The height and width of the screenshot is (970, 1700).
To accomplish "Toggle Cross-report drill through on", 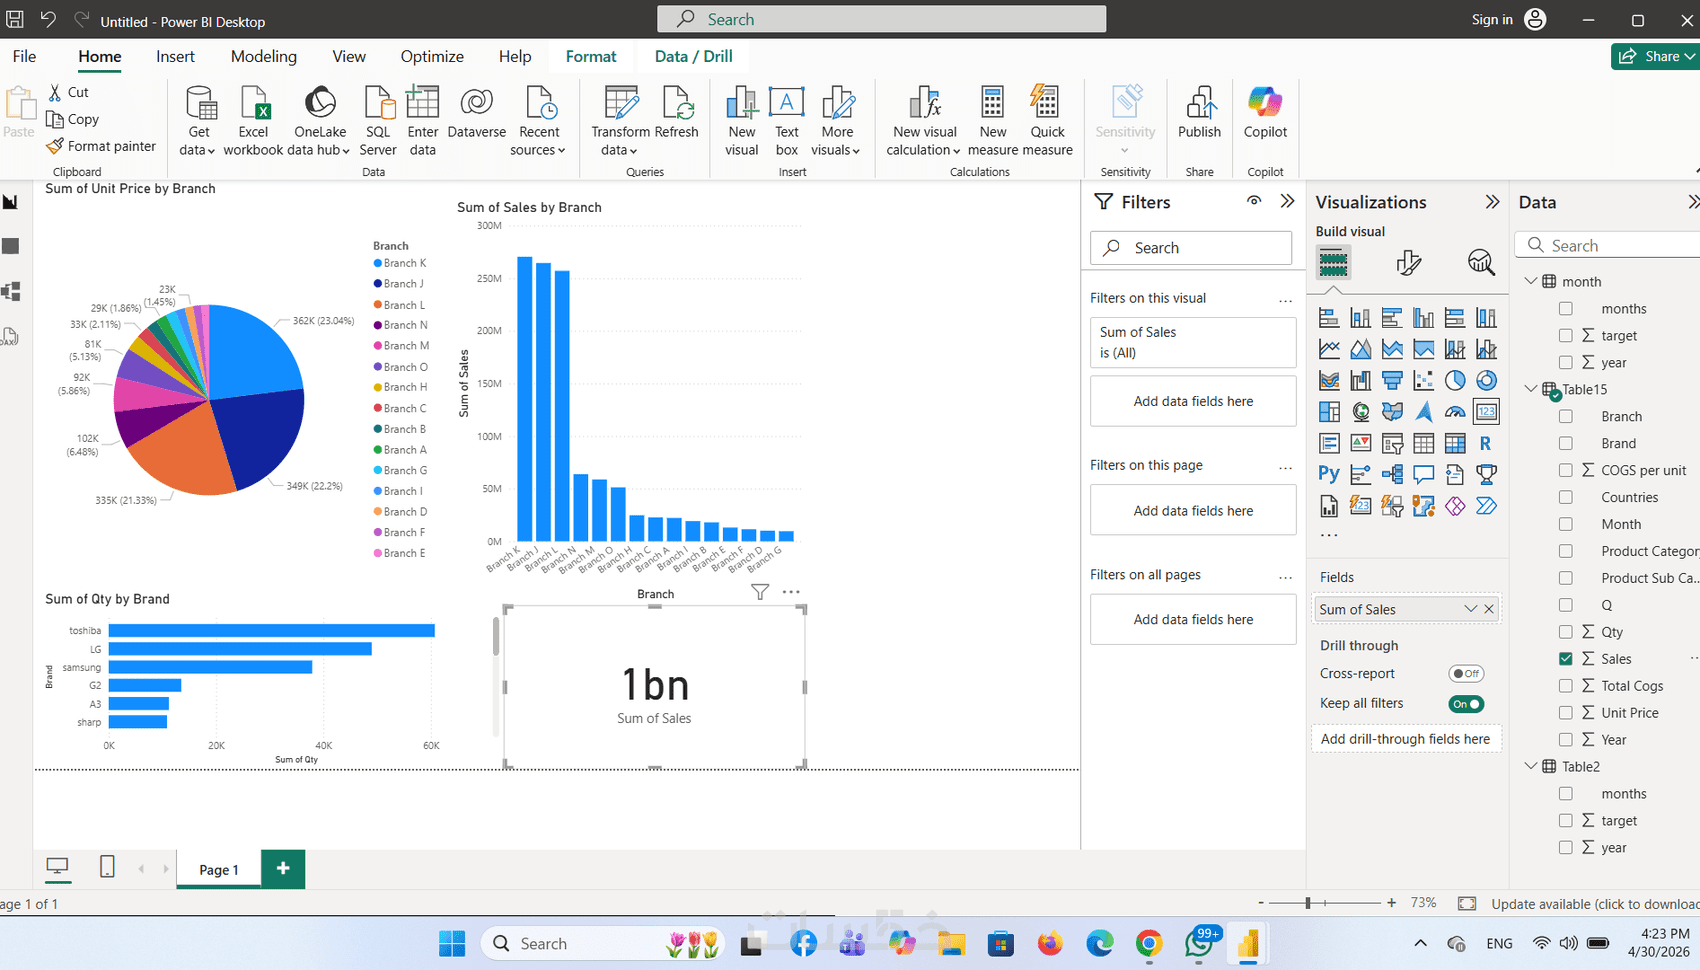I will click(1466, 674).
